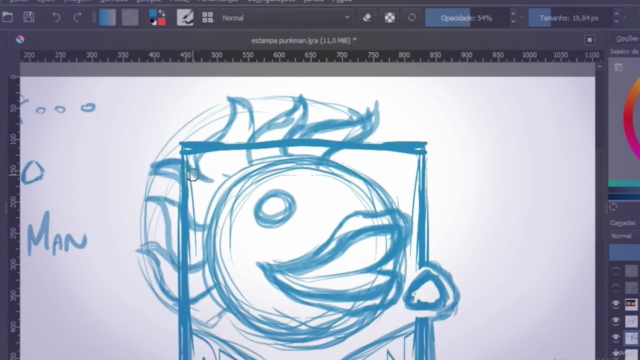
Task: Redo the undone action
Action: pos(78,18)
